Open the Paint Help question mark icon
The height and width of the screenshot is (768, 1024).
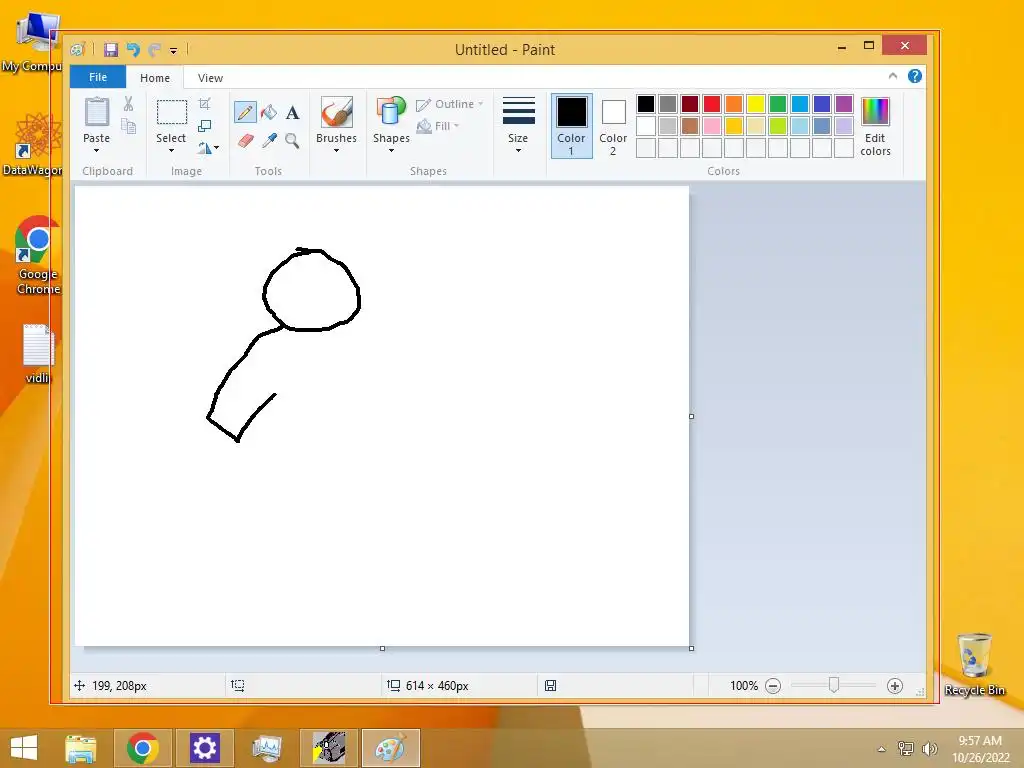click(915, 76)
